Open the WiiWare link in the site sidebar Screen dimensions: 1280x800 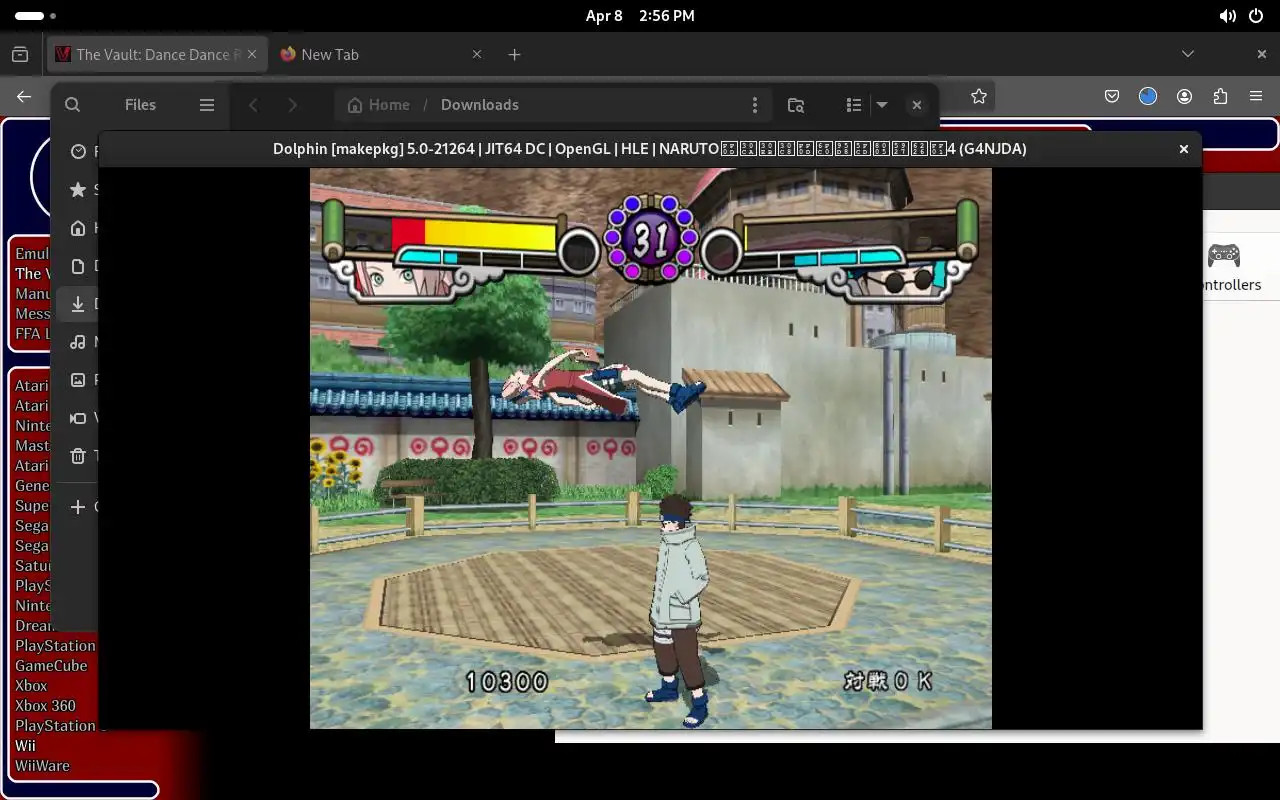[42, 766]
